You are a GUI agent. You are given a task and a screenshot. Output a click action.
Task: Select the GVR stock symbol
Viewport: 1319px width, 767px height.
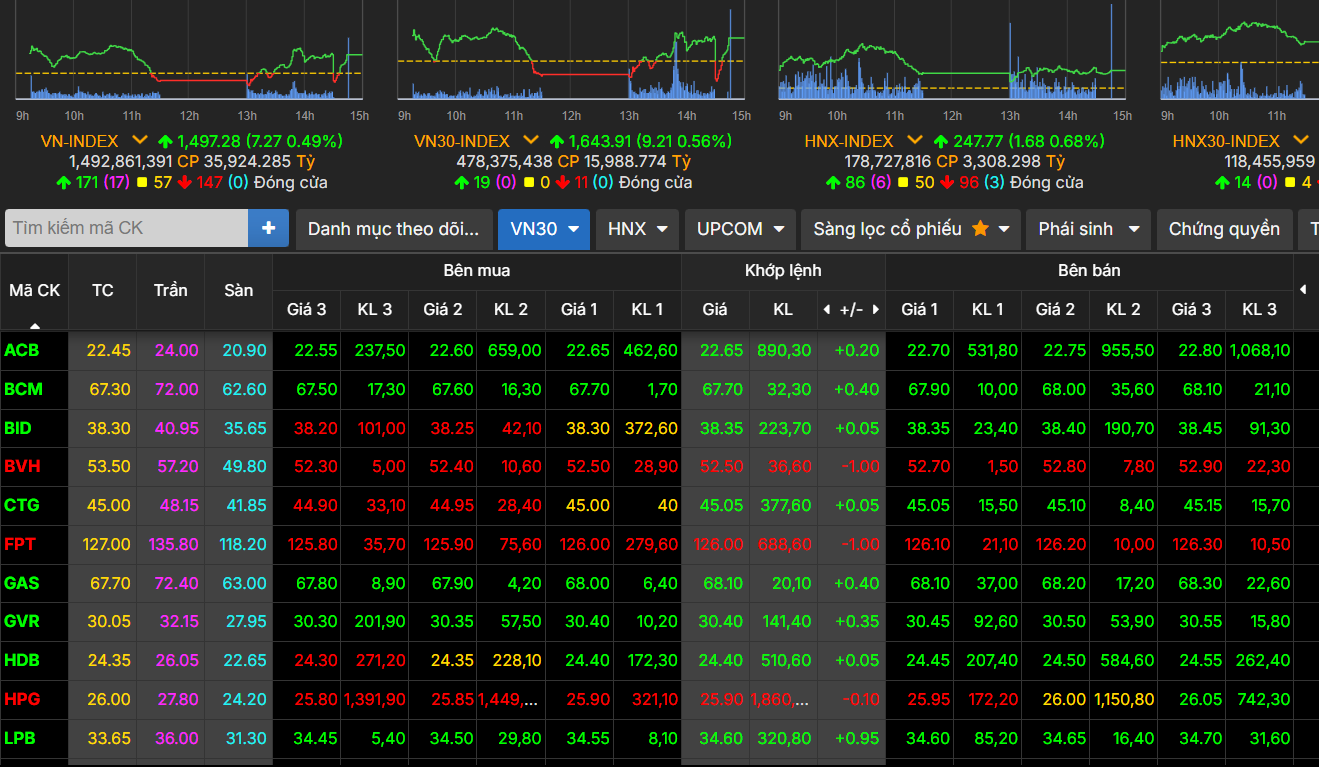tap(22, 621)
